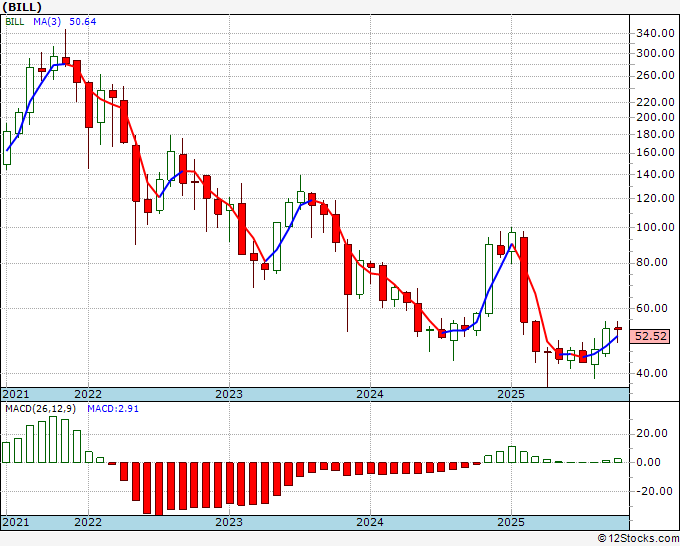Screen dimensions: 680x546
Task: Click the 260.00 price axis label
Action: pos(655,75)
